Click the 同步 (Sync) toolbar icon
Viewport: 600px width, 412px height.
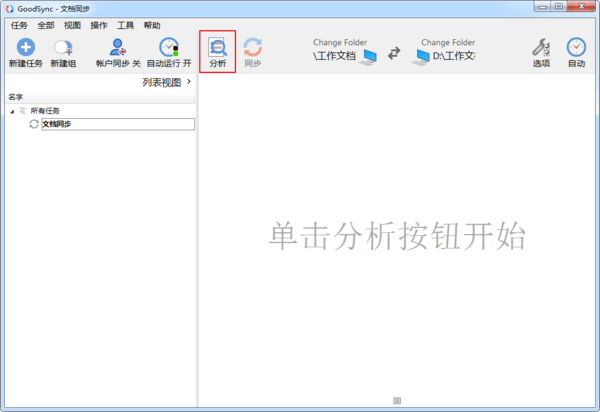coord(253,50)
